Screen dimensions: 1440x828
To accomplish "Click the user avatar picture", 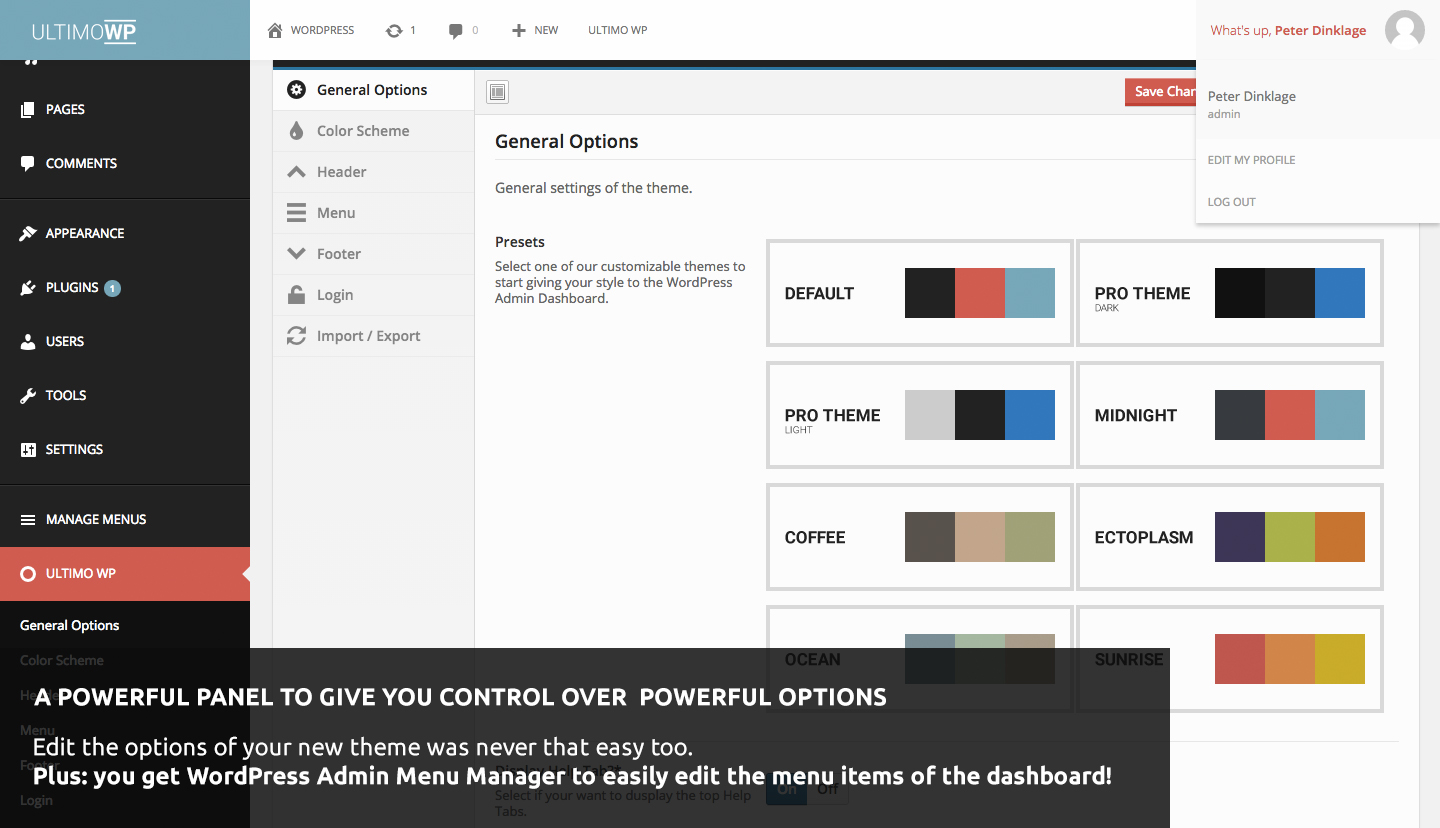I will 1404,30.
